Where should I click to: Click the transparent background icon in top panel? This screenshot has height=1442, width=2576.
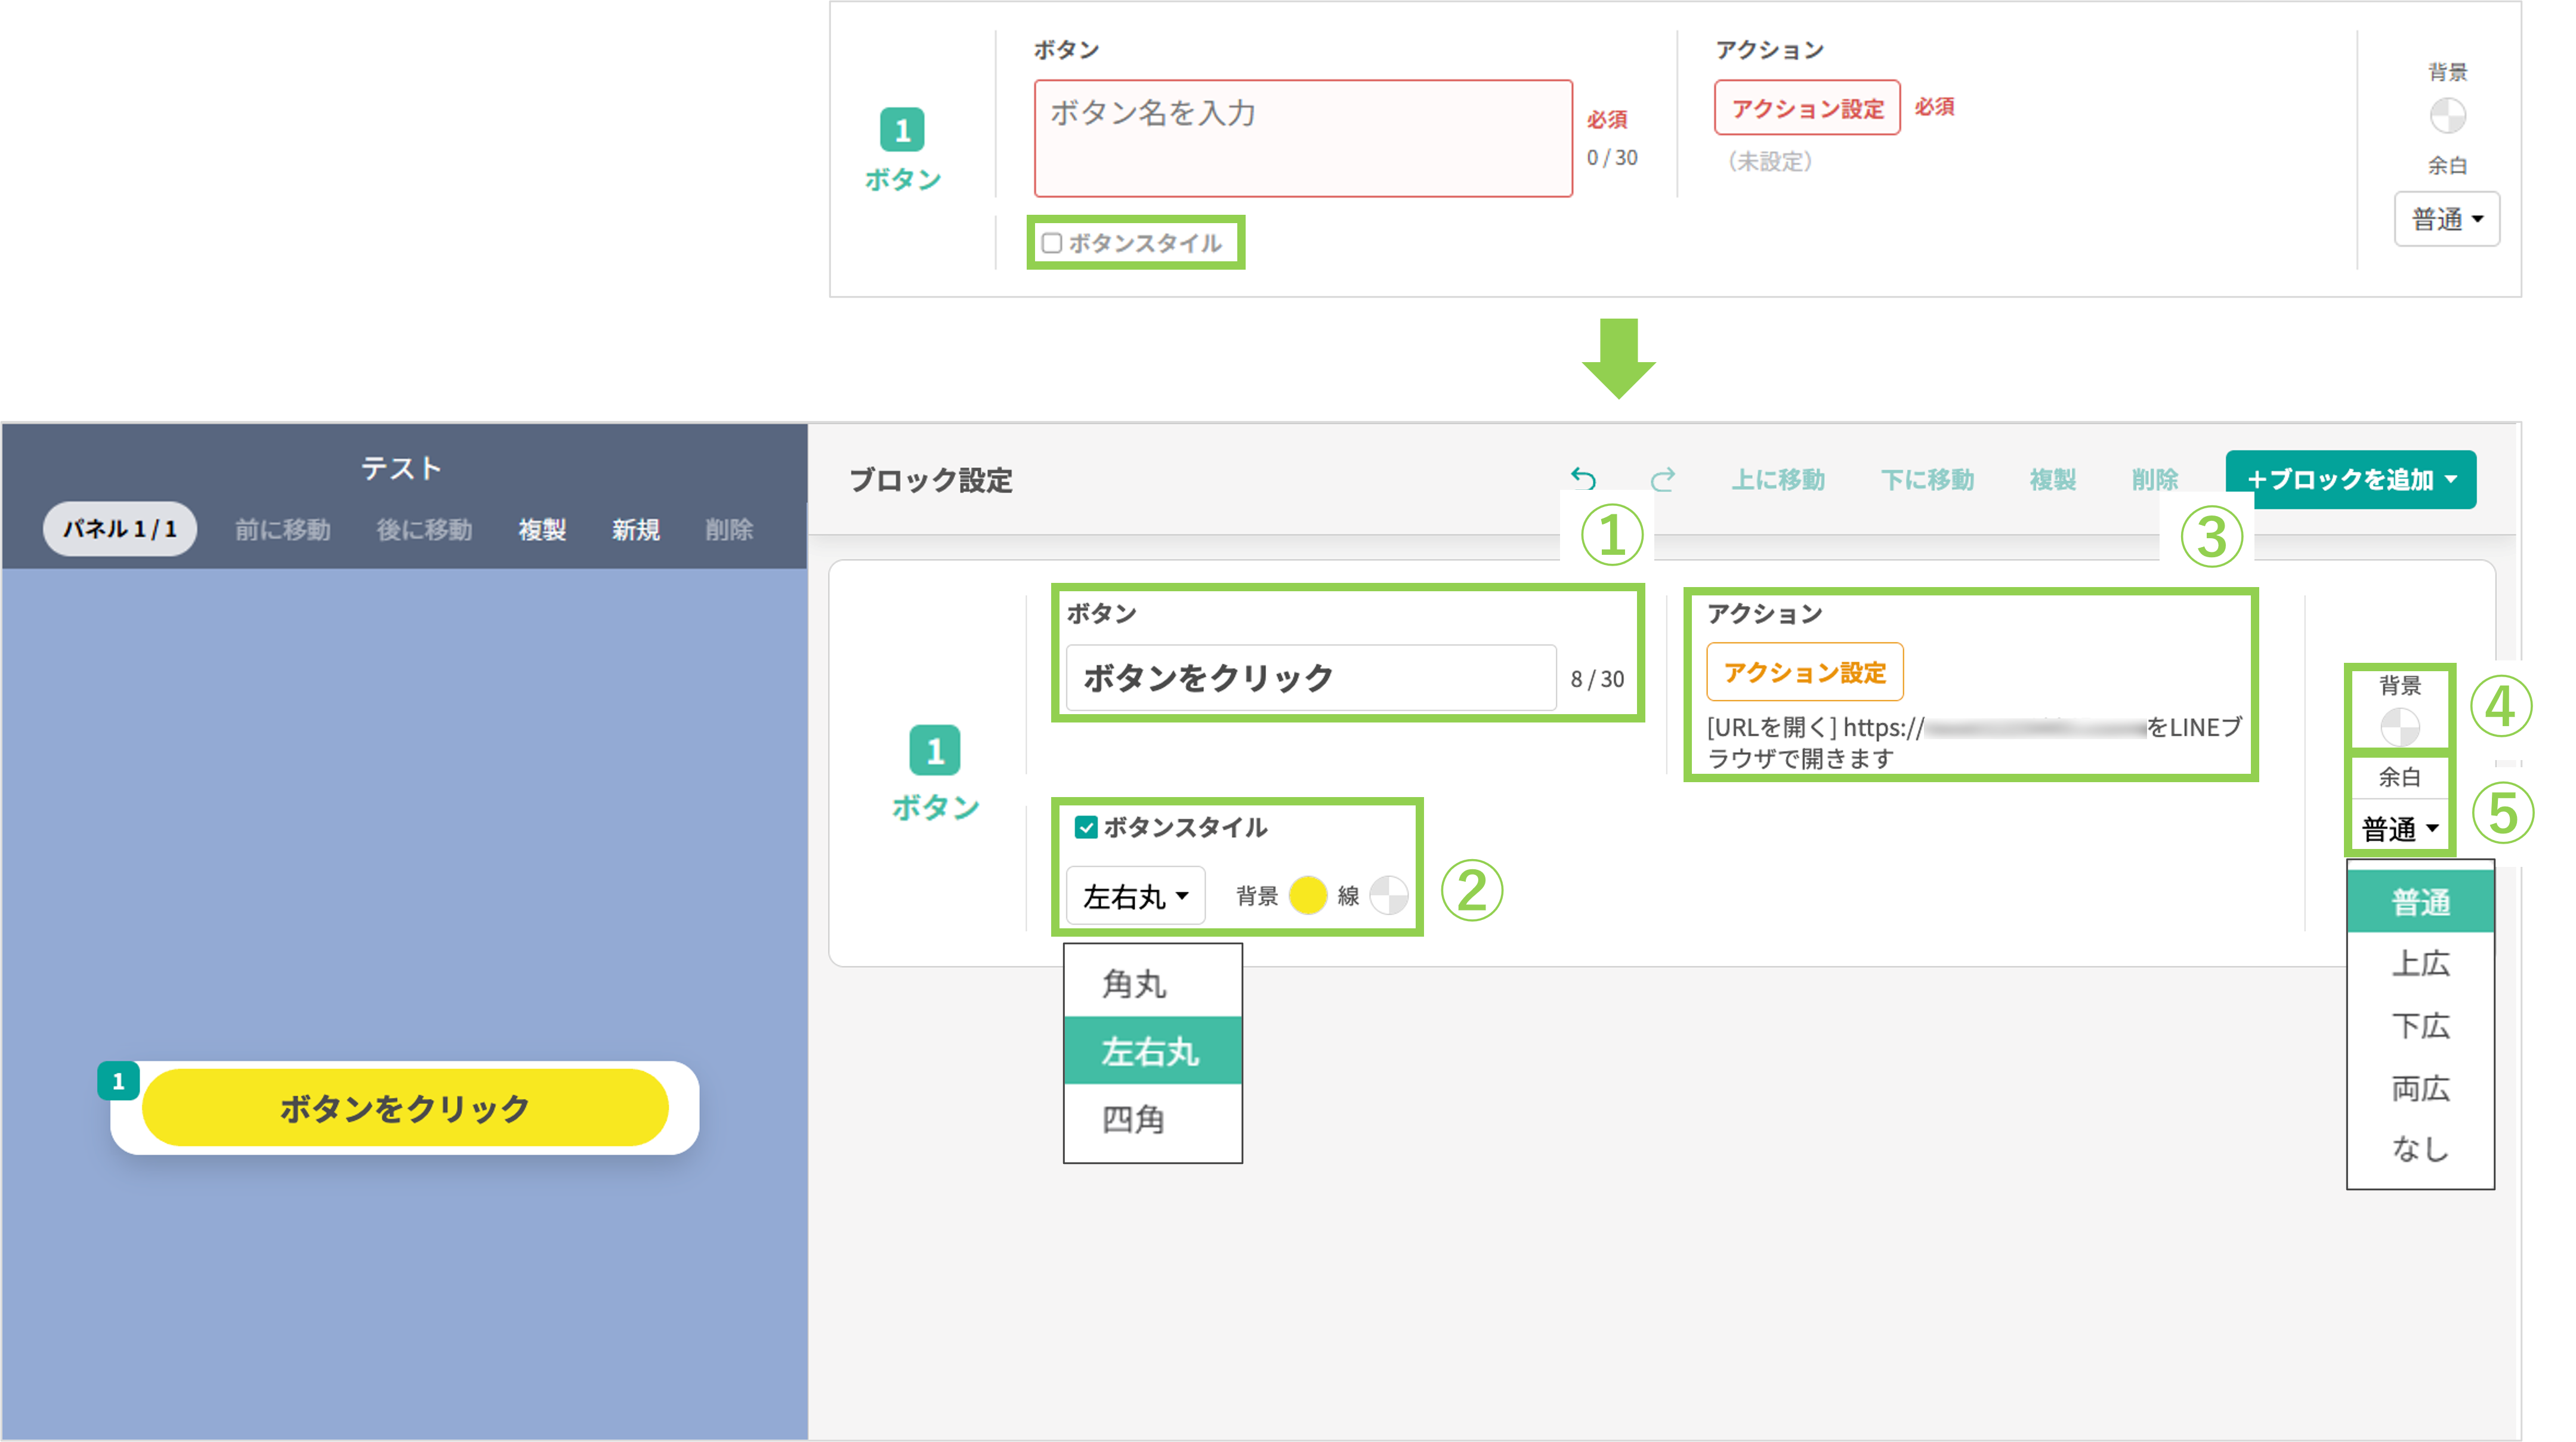point(2447,116)
